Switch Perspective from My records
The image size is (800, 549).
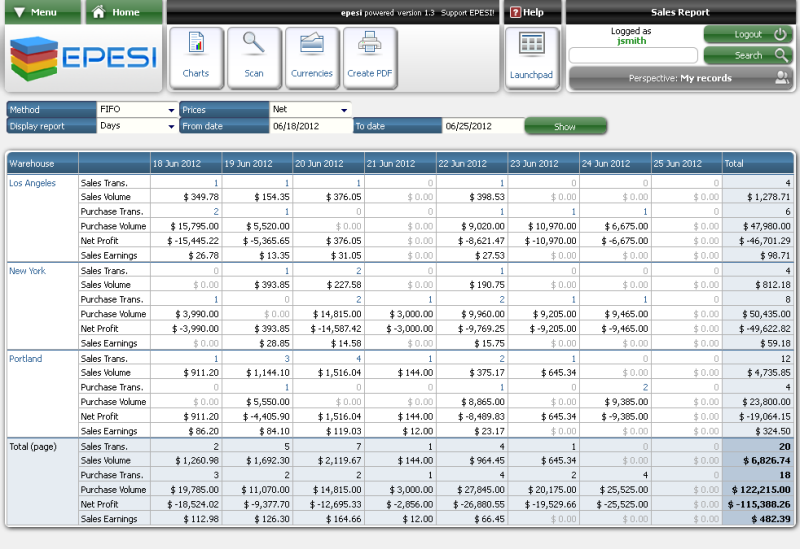tap(680, 78)
